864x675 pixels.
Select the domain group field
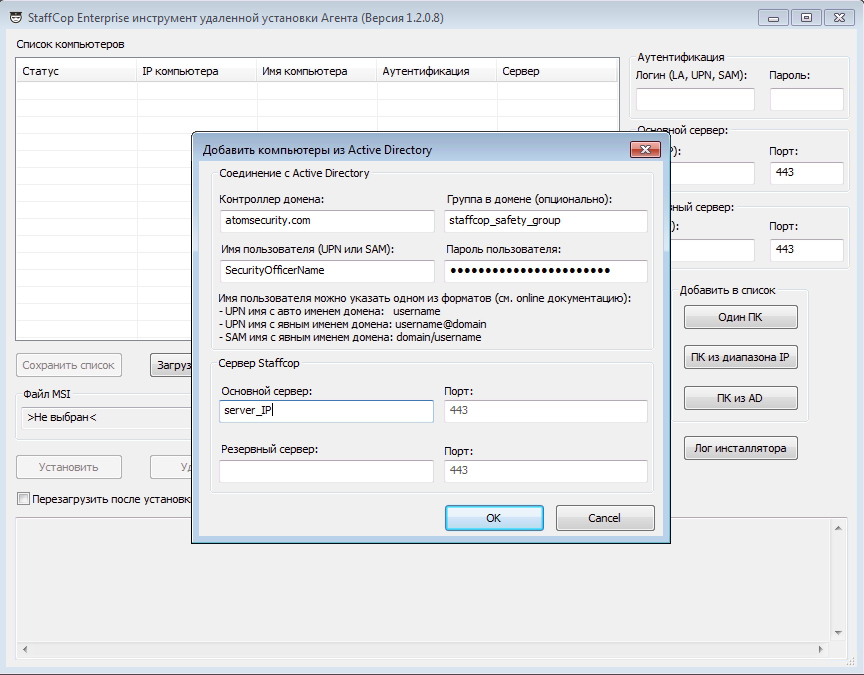[x=545, y=221]
